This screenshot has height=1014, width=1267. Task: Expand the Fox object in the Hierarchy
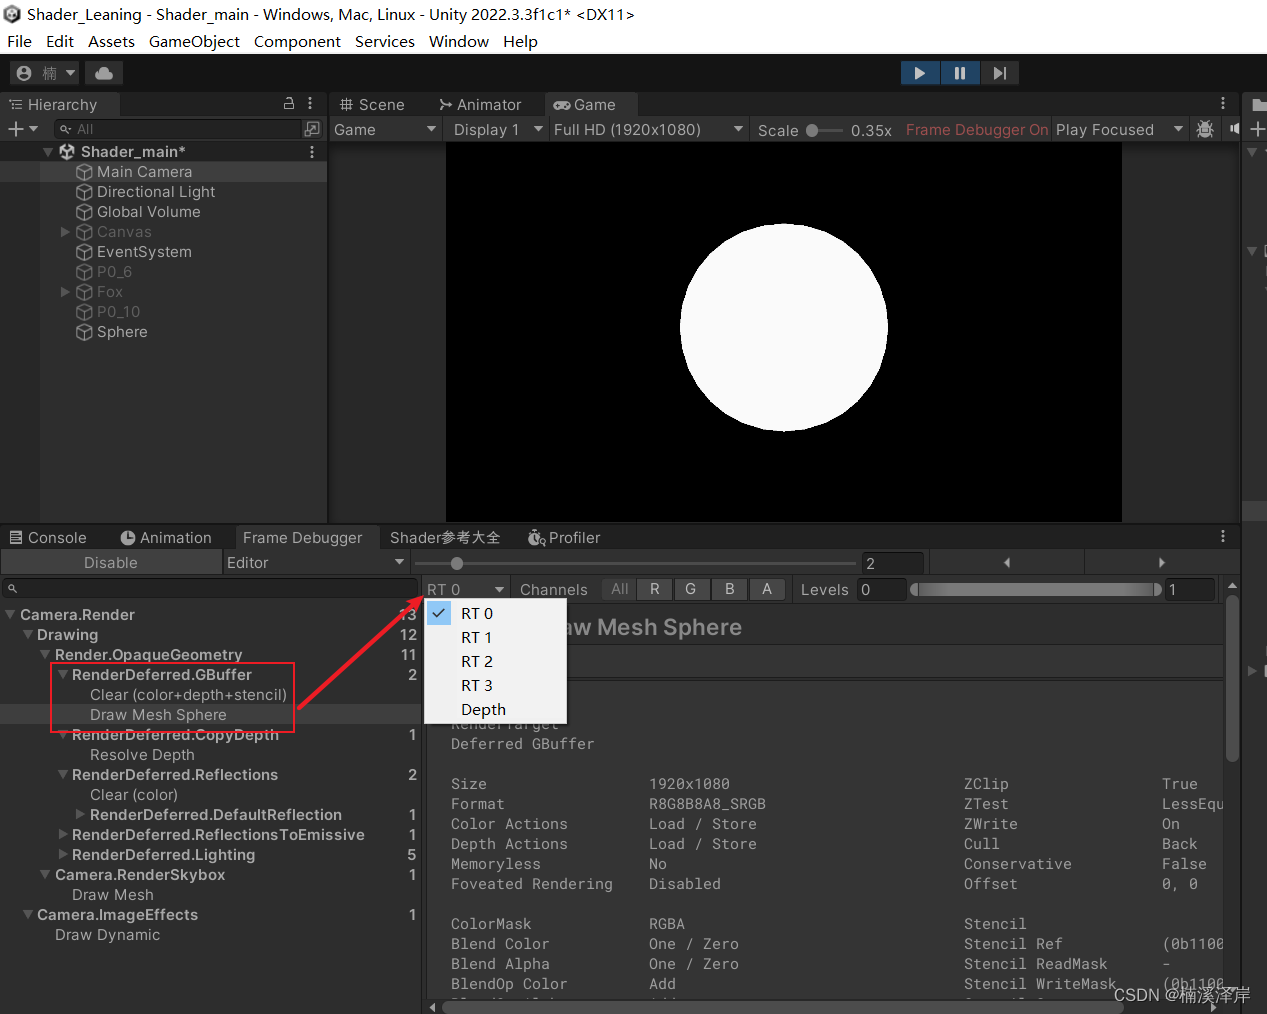64,292
